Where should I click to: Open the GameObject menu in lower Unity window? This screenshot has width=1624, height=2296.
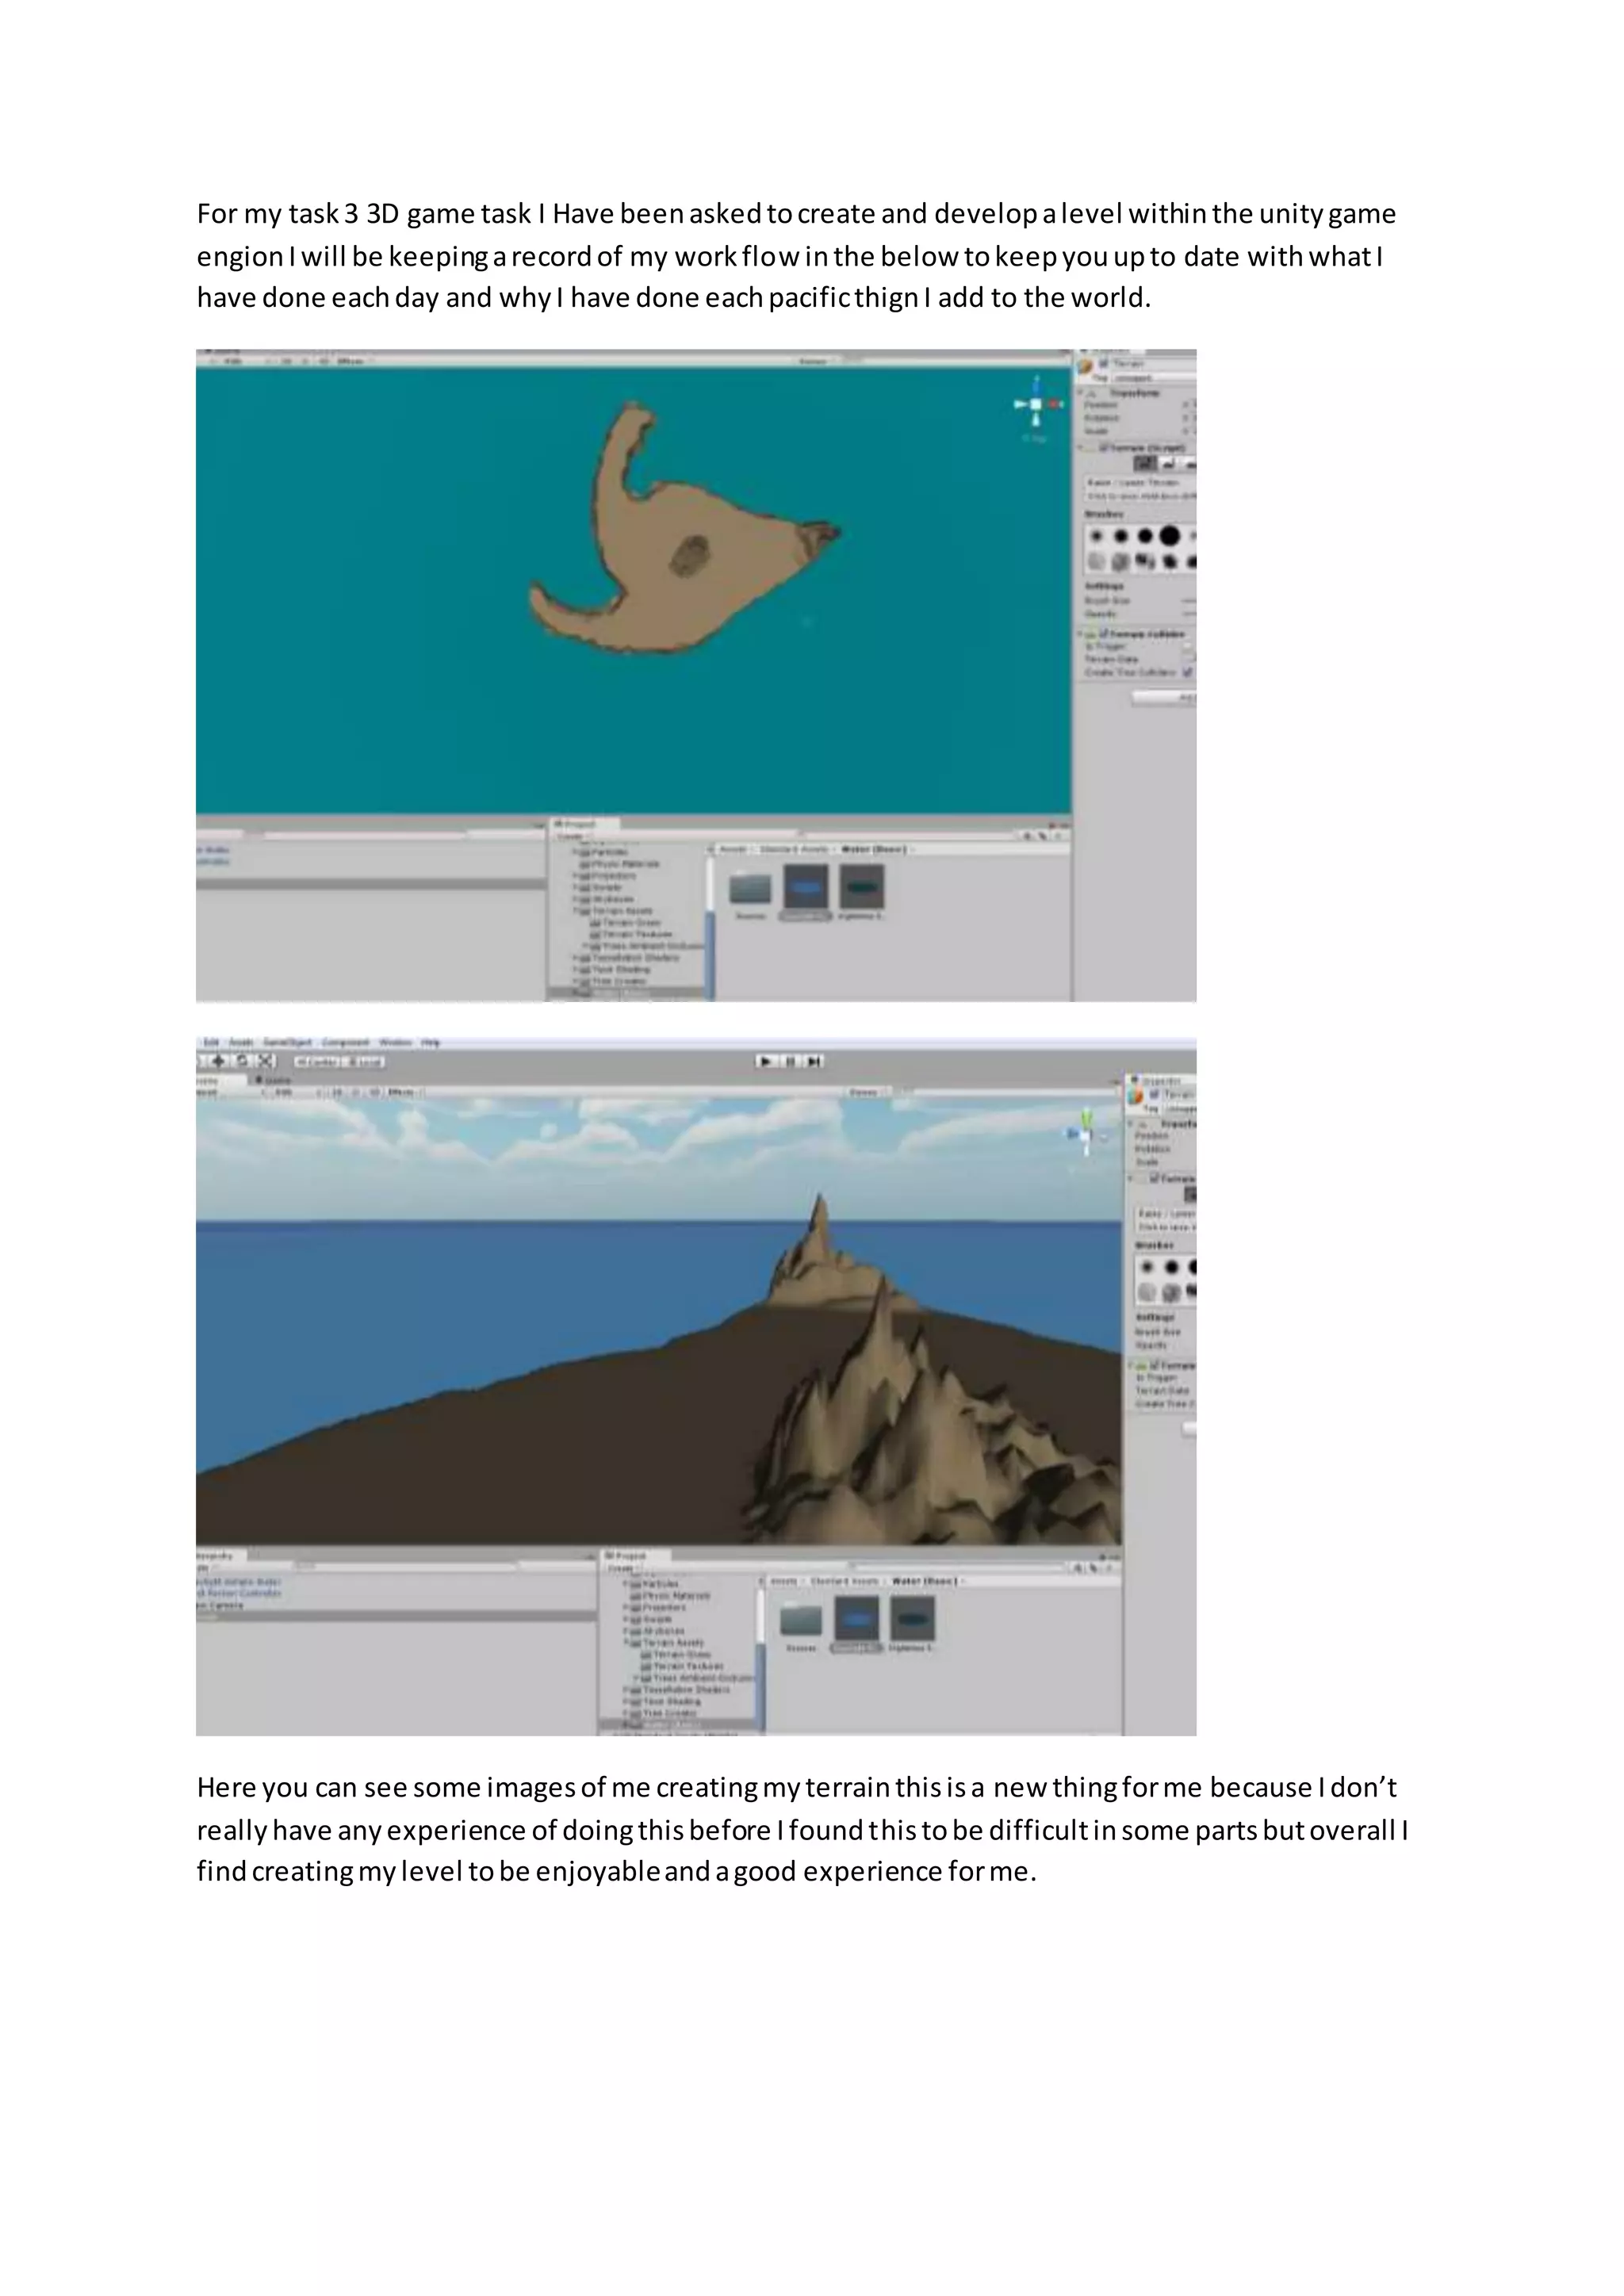[288, 1042]
